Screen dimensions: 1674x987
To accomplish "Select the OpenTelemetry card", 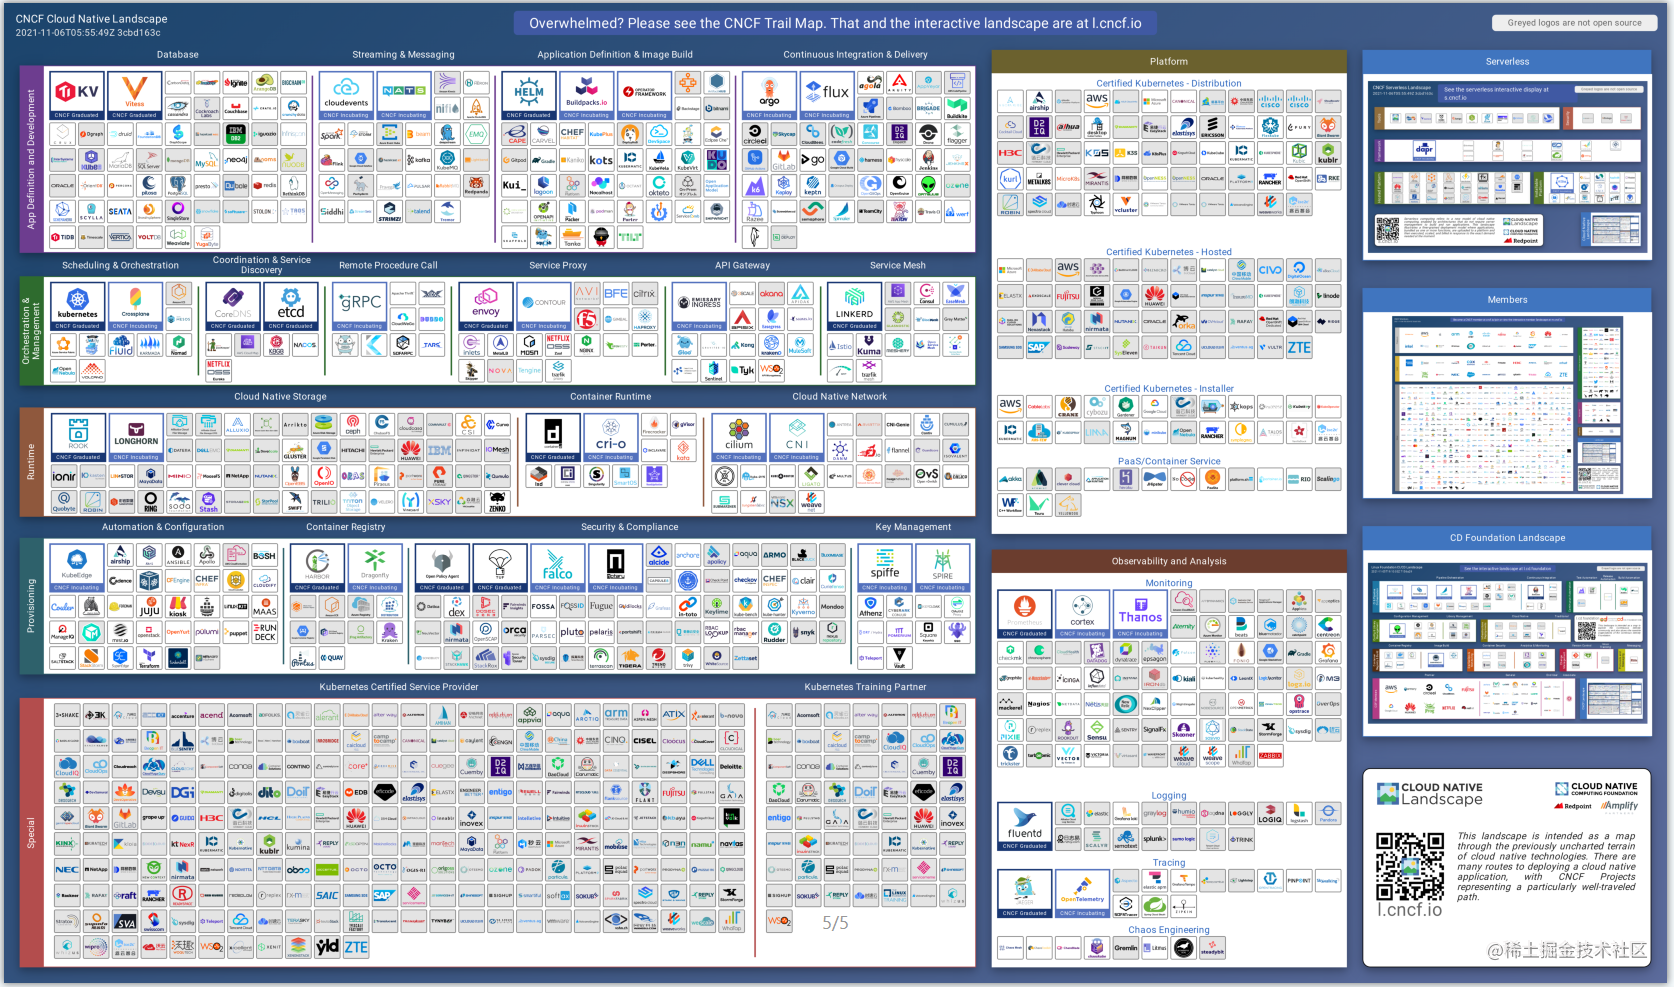I will click(1083, 893).
